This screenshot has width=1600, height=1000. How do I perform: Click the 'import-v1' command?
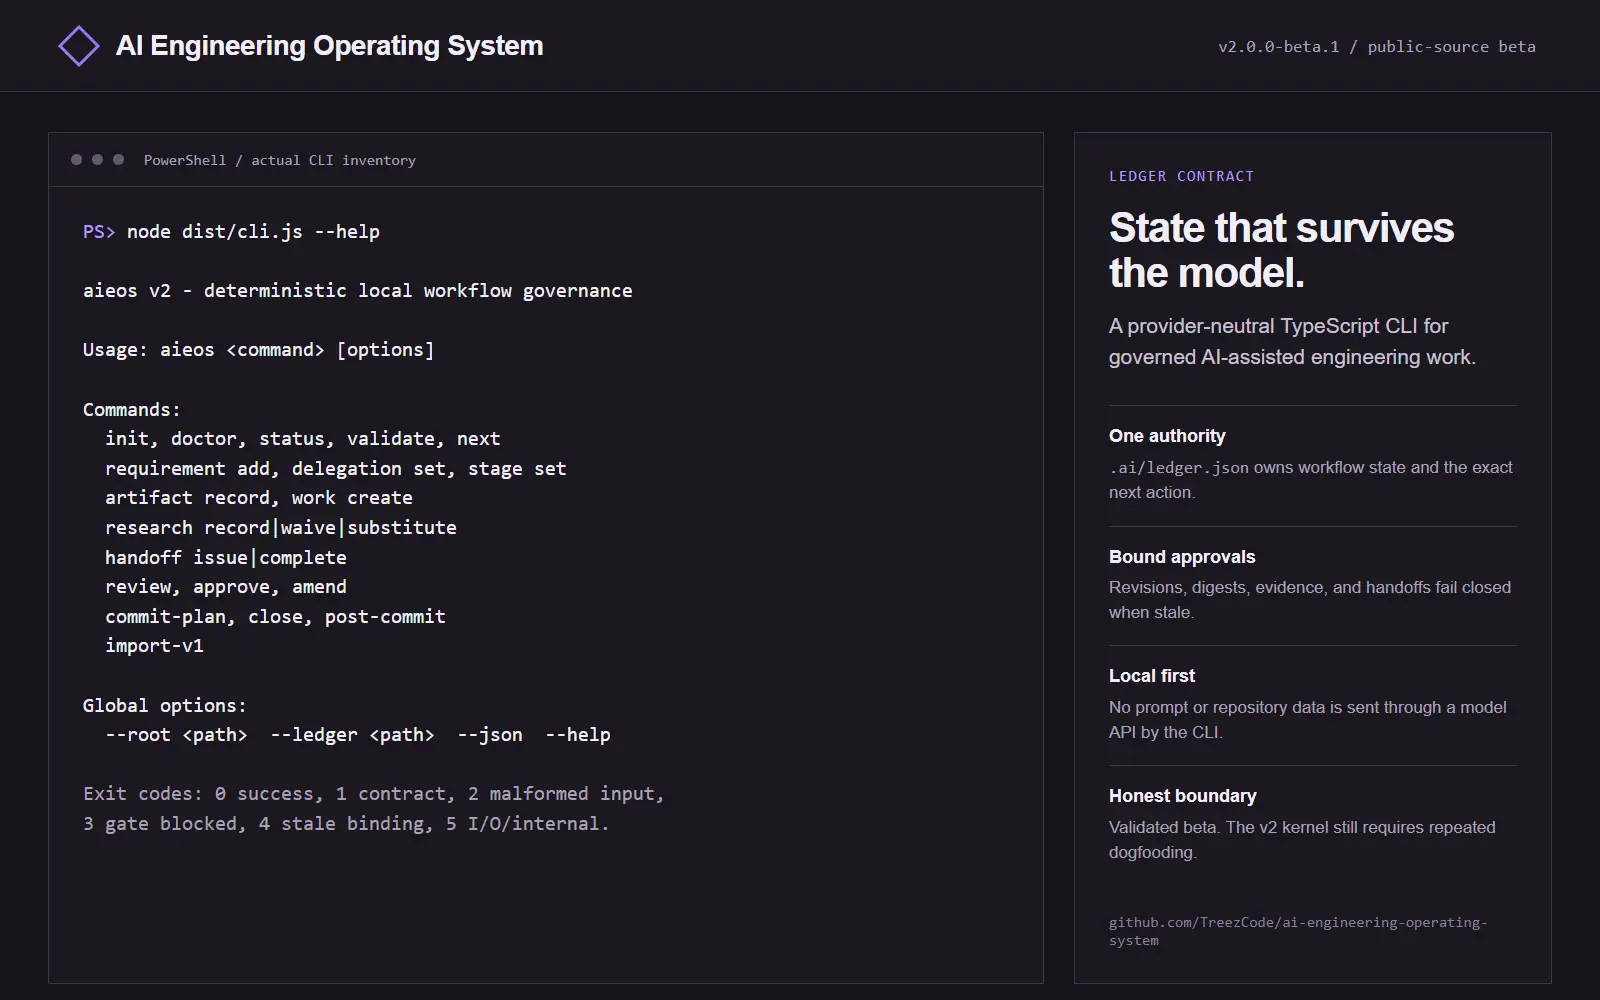pos(154,646)
